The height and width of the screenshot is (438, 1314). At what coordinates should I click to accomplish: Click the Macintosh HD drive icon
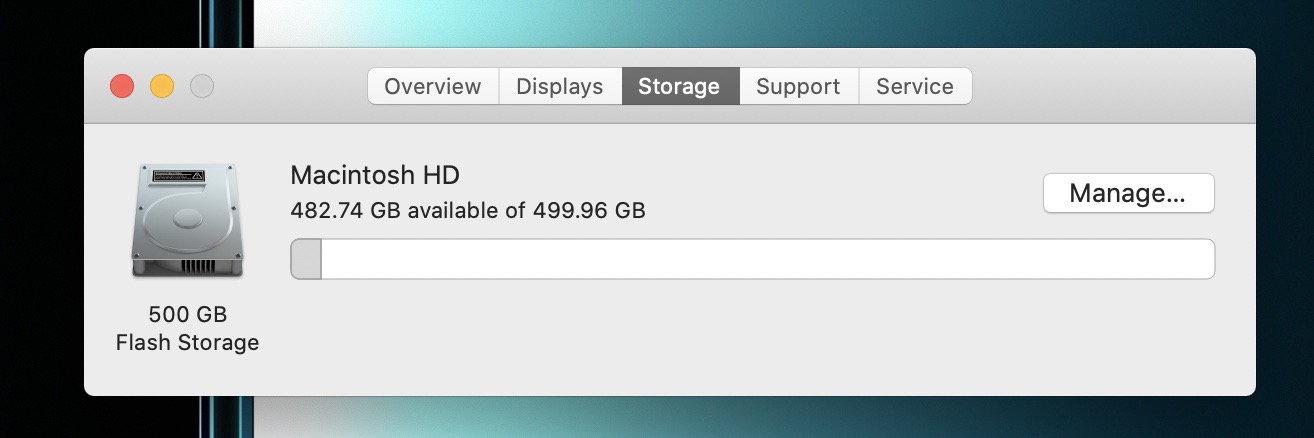pos(187,221)
